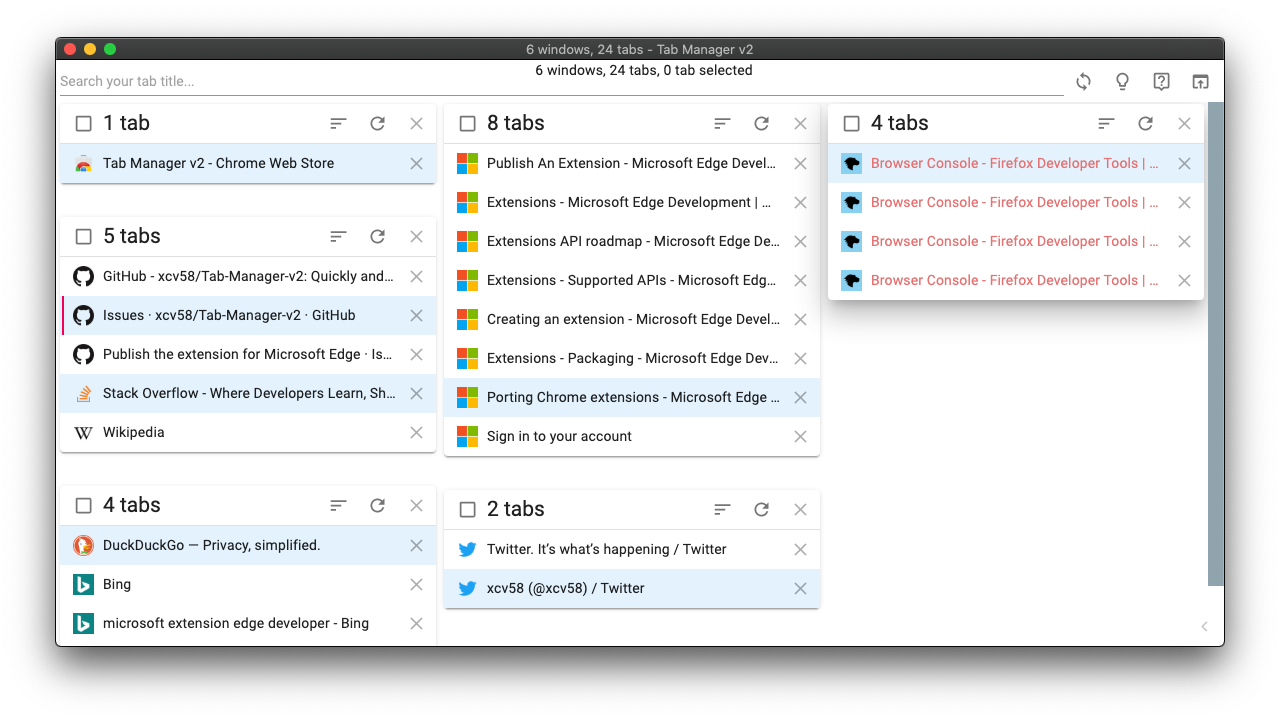This screenshot has height=720, width=1280.
Task: Click the collapse chevron at bottom right
Action: coord(1204,627)
